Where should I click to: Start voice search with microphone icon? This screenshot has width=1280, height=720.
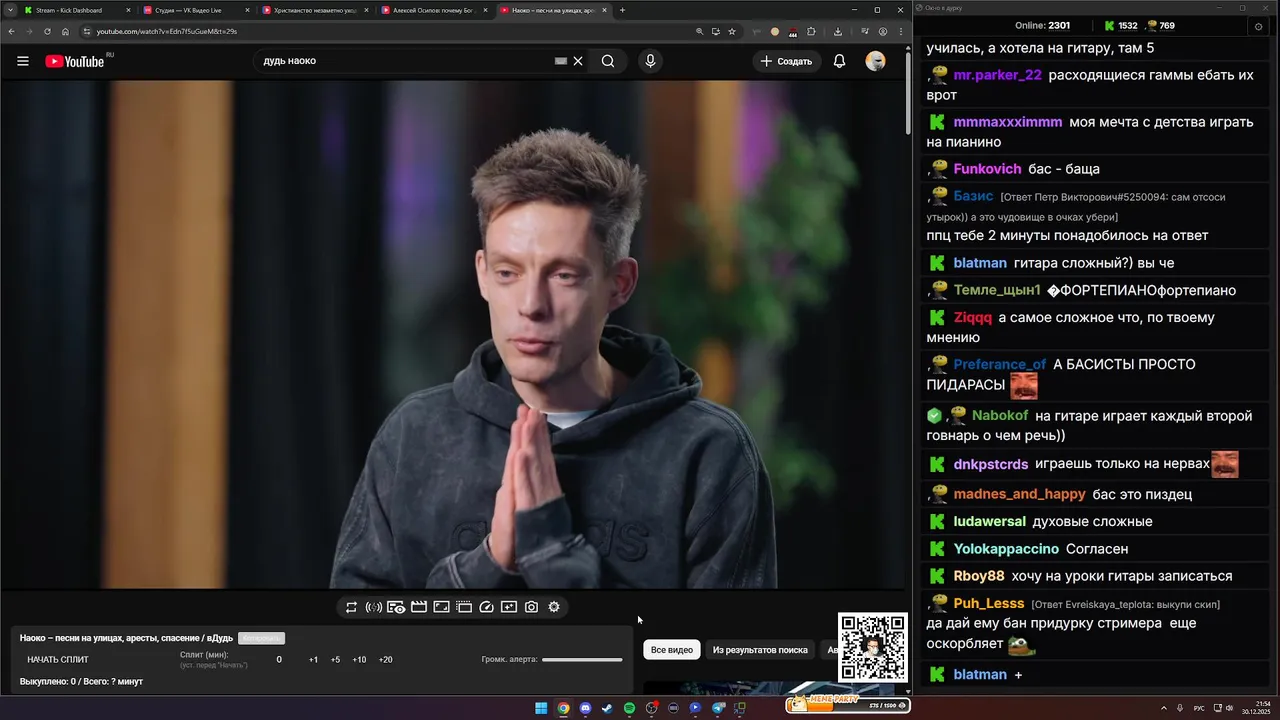click(650, 61)
